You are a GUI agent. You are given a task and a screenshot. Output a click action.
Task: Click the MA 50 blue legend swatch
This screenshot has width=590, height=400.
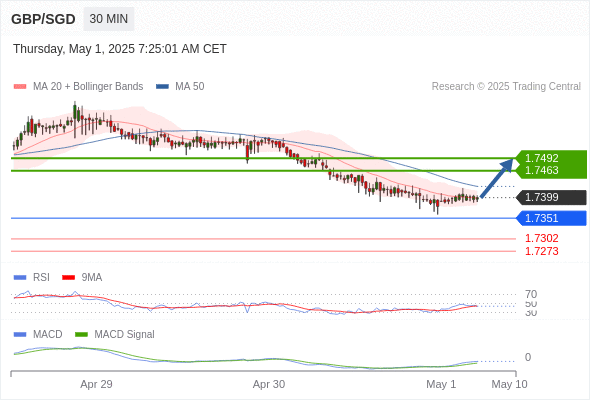click(x=162, y=87)
